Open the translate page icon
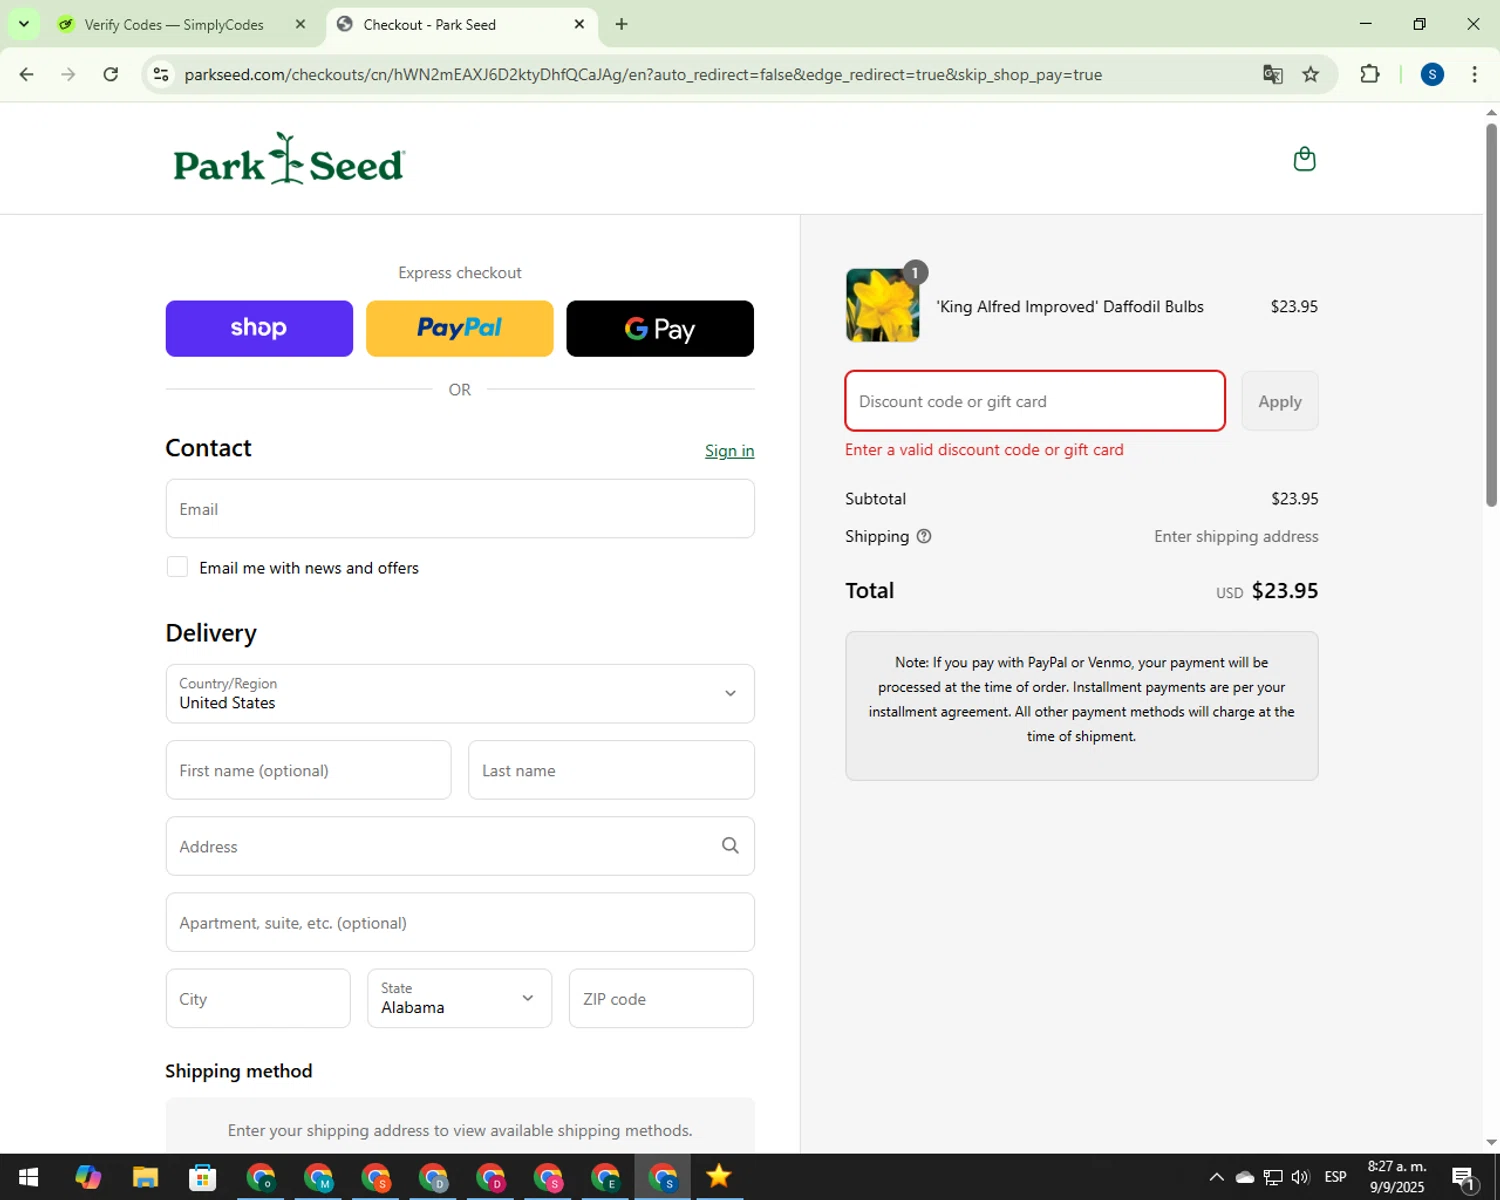 (x=1272, y=74)
